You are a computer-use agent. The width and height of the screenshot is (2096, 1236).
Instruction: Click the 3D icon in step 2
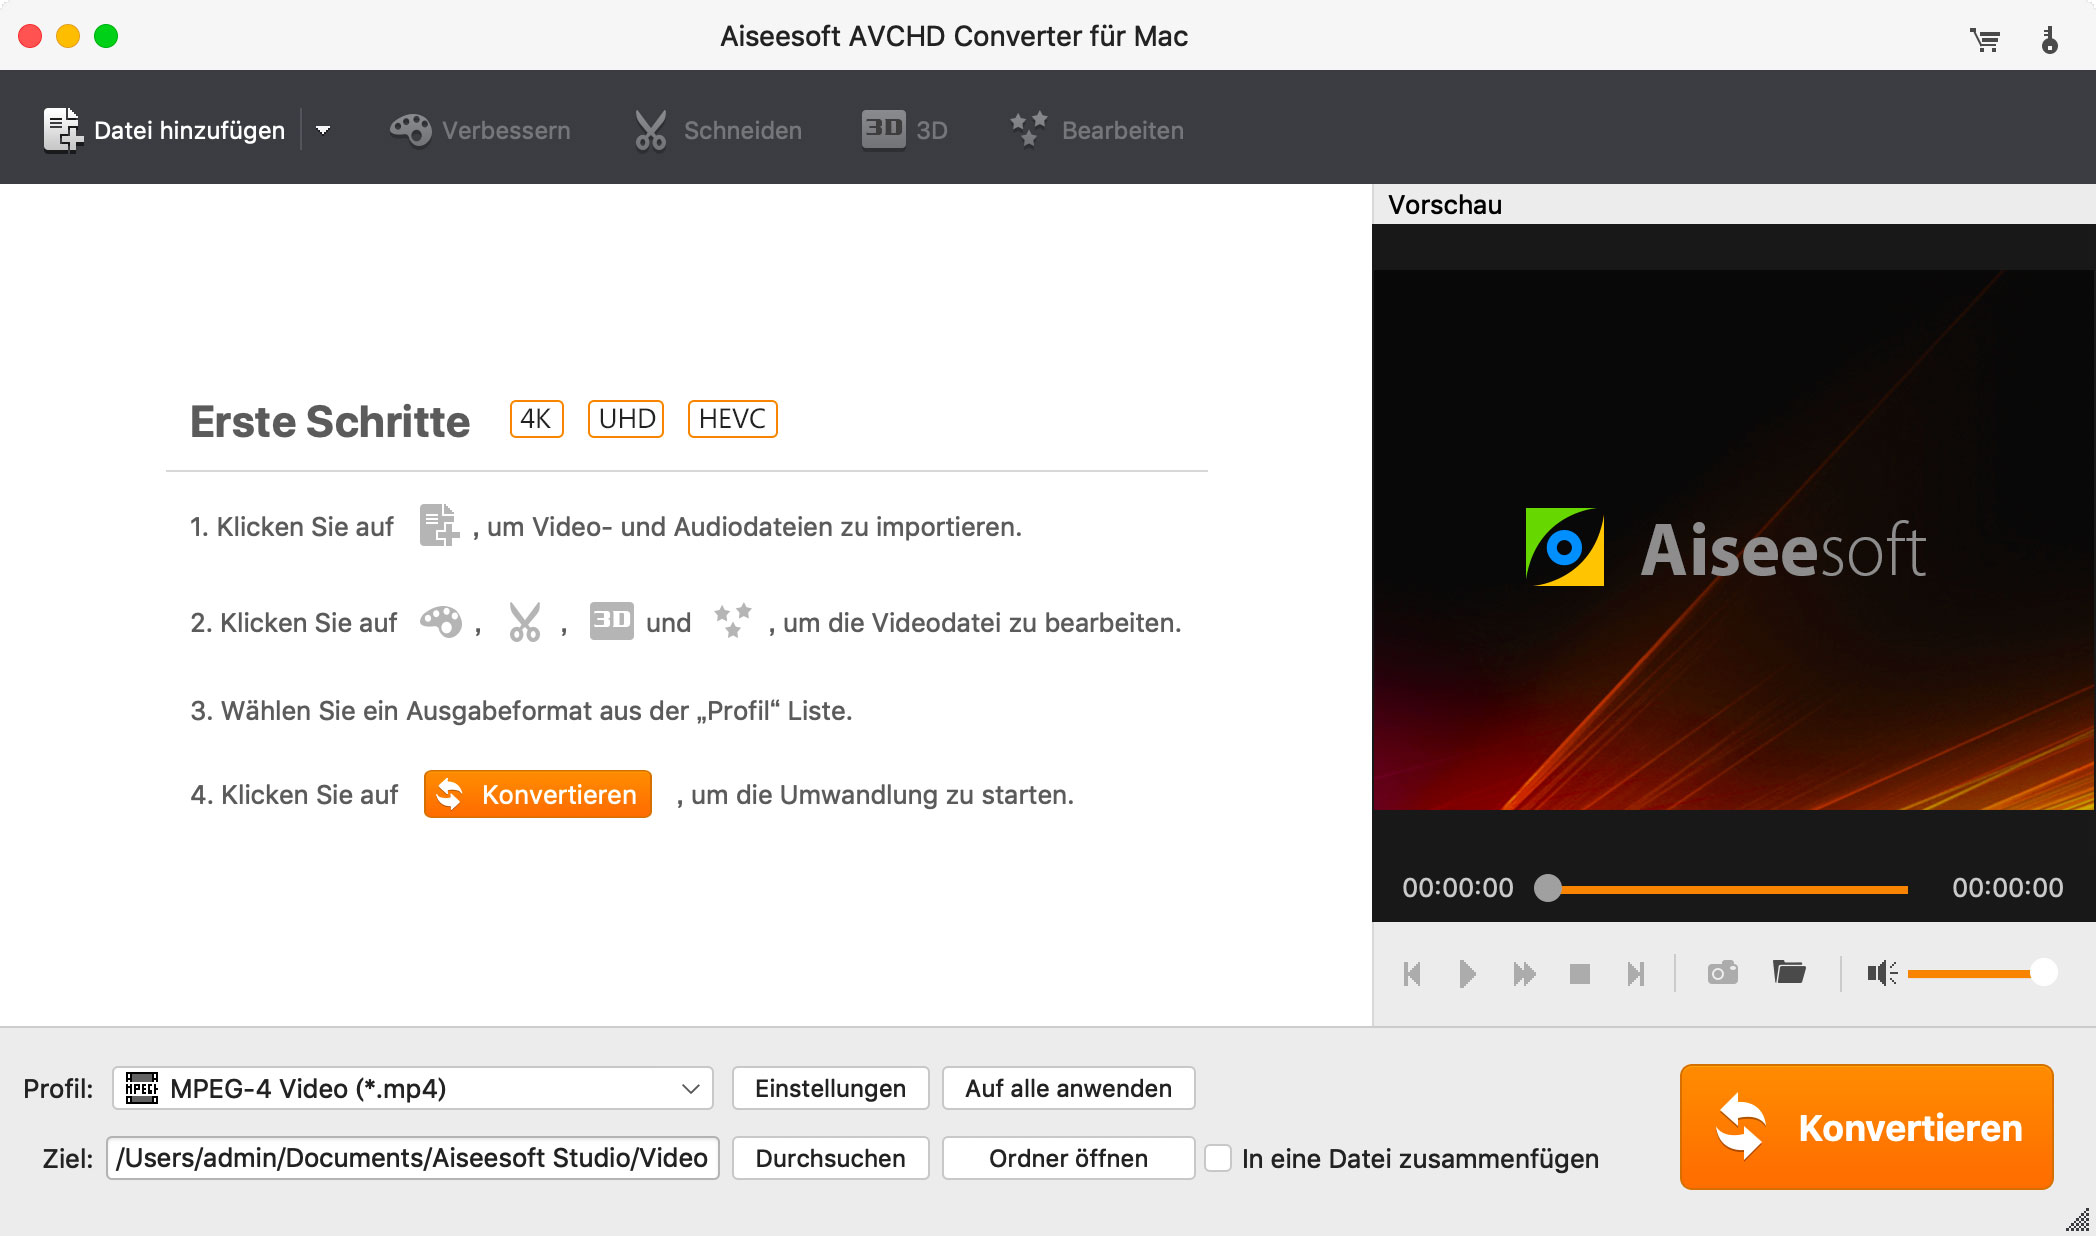click(x=611, y=621)
